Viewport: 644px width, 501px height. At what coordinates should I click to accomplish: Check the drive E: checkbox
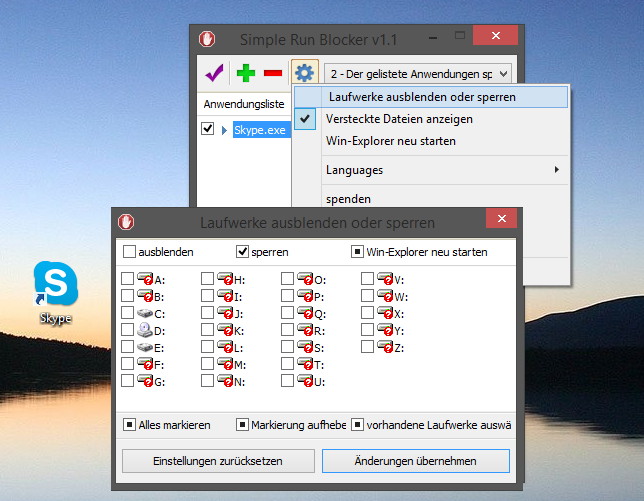click(127, 347)
